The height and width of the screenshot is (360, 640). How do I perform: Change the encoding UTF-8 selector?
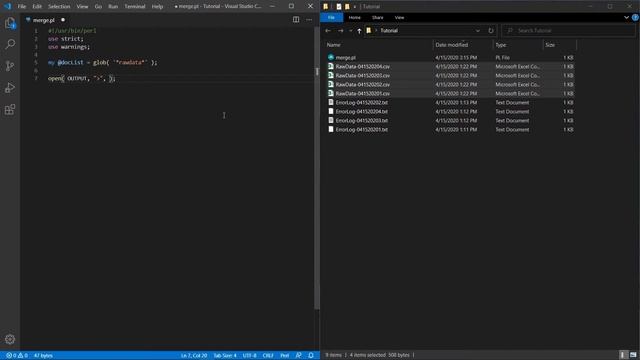(x=249, y=356)
